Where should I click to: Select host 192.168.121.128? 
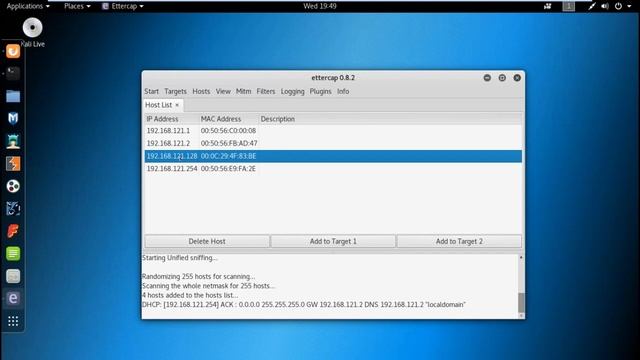click(333, 156)
